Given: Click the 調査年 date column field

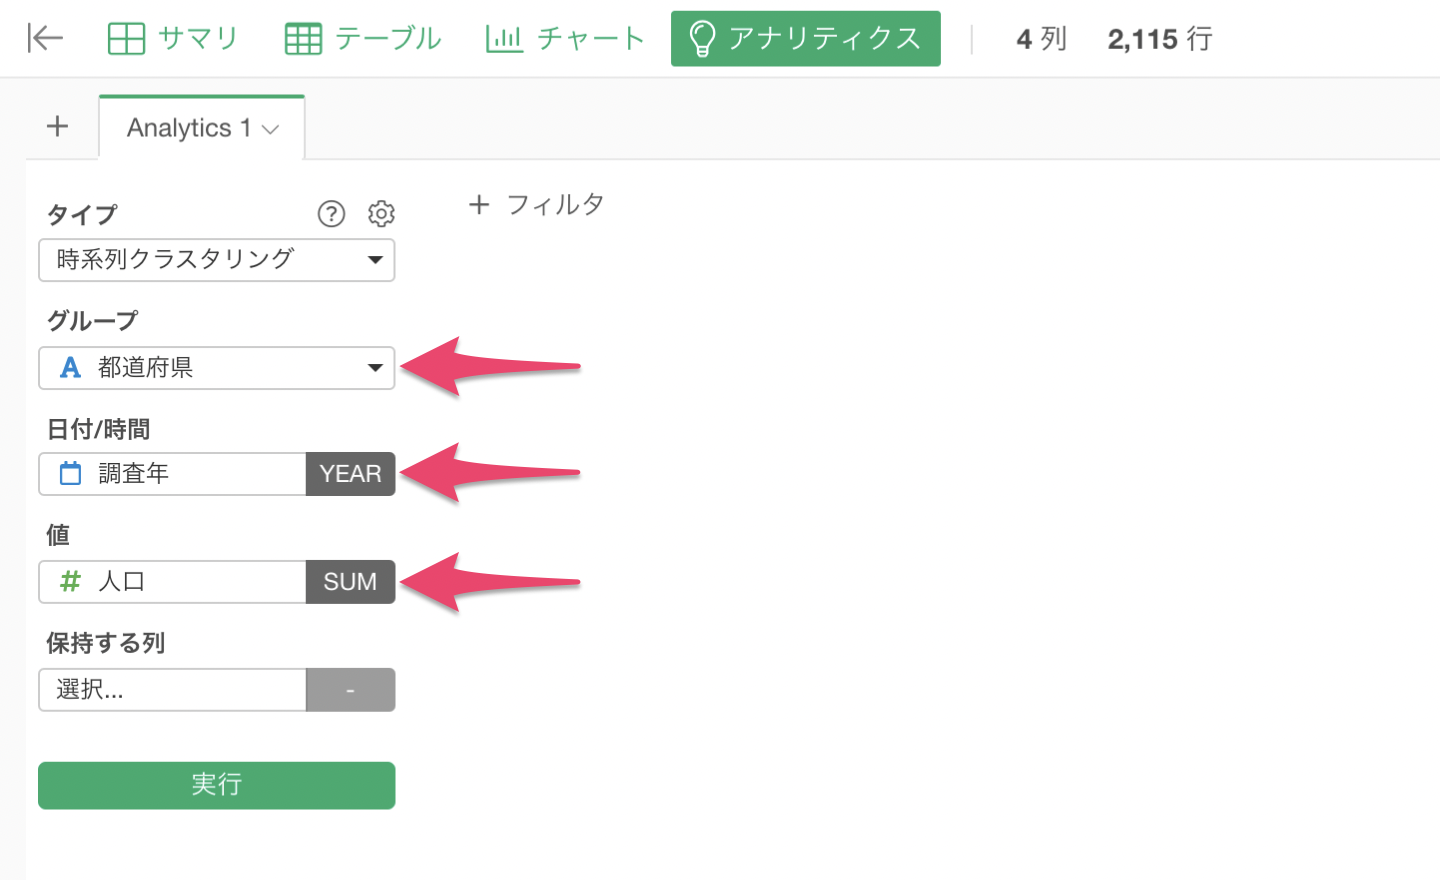Looking at the screenshot, I should (172, 474).
